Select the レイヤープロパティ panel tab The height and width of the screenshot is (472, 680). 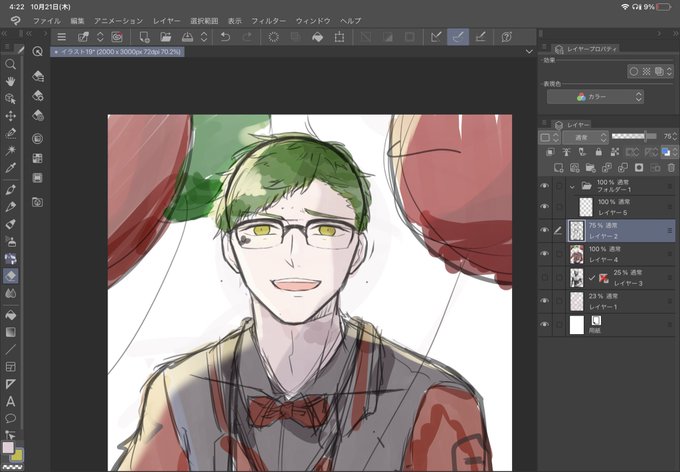586,49
